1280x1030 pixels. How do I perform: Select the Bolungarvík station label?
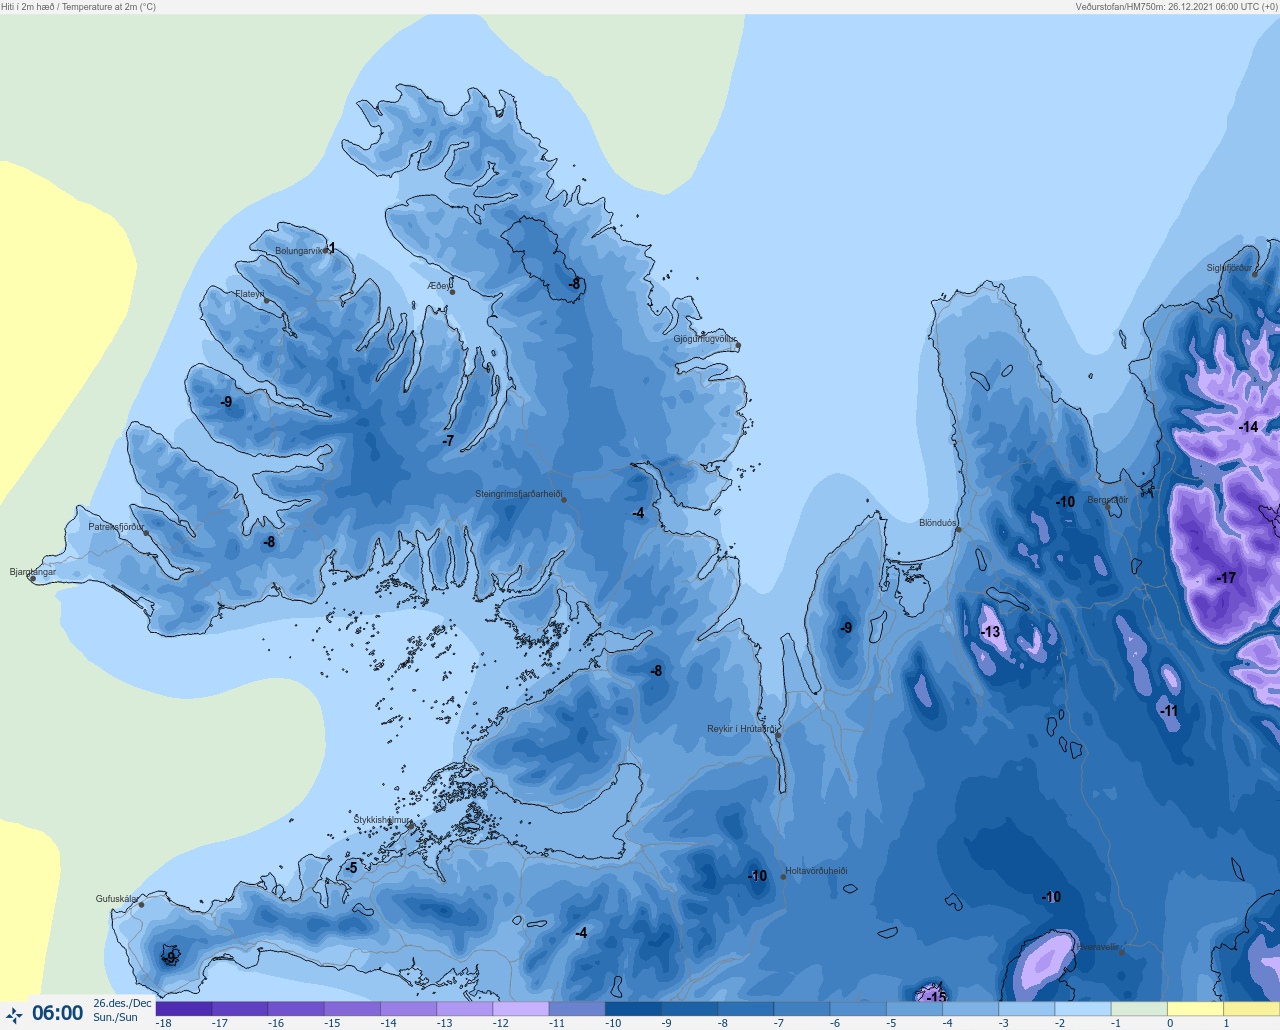point(300,251)
